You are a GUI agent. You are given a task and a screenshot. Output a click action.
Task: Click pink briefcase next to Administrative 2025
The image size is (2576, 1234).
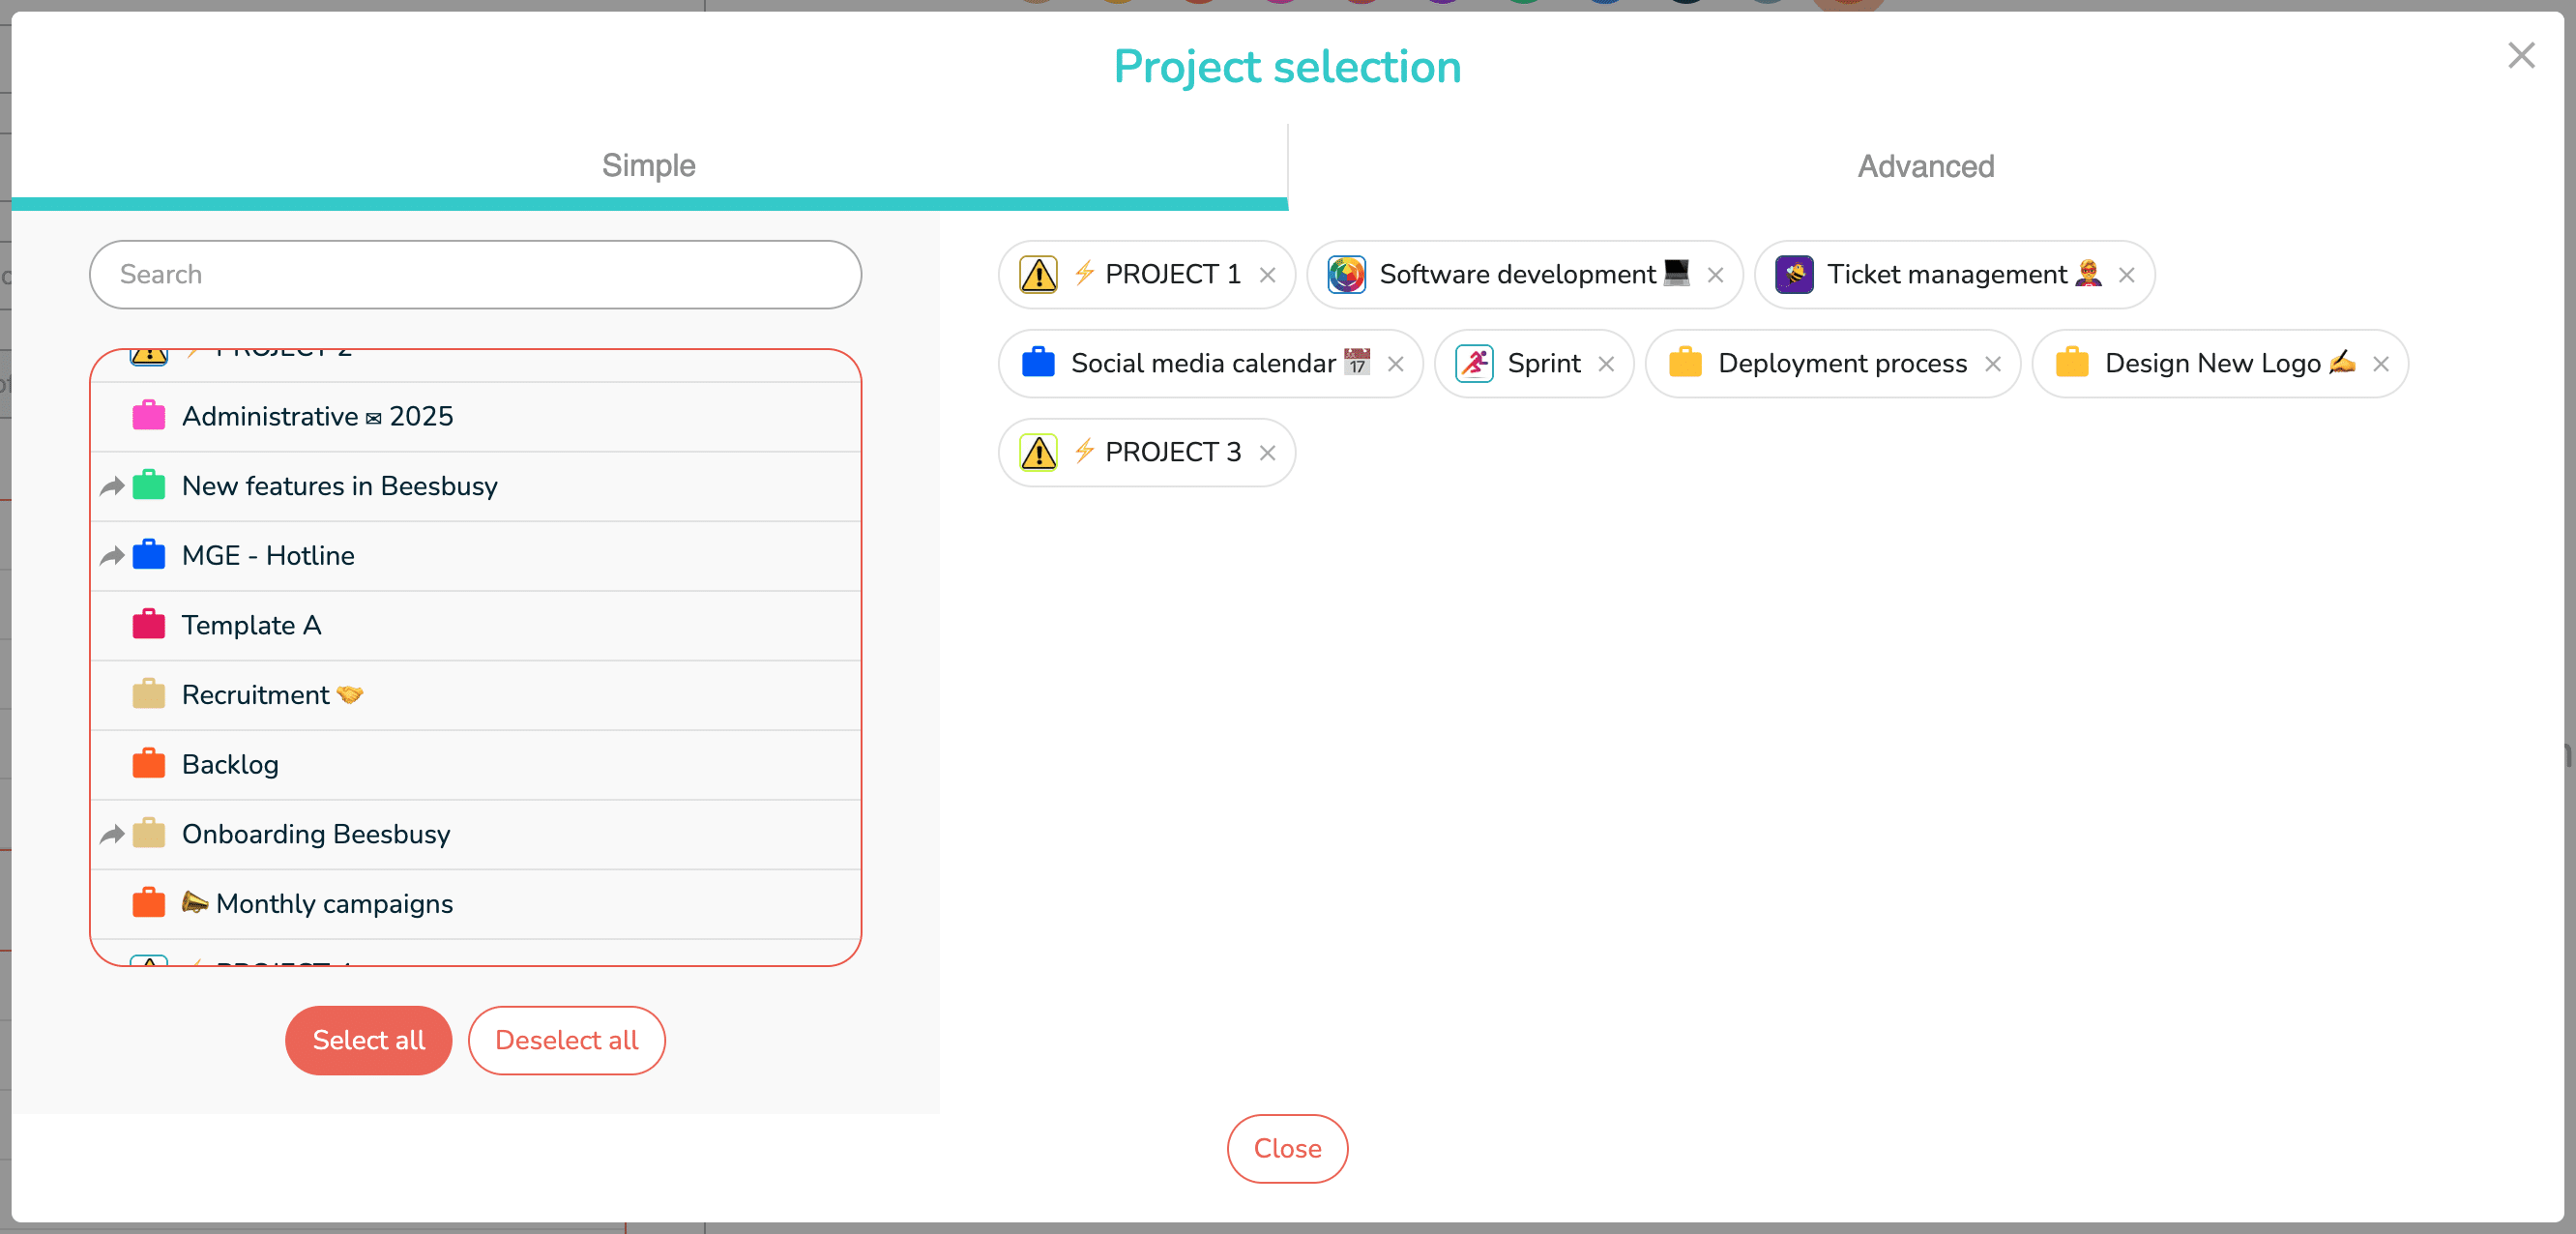[x=149, y=415]
